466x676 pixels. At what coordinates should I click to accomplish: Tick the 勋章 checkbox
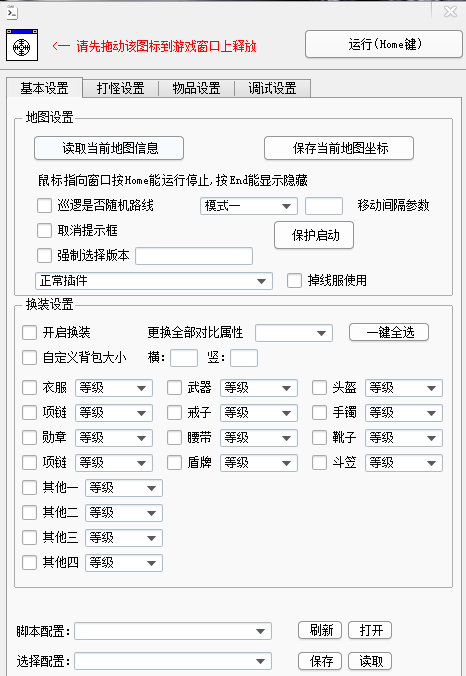29,438
